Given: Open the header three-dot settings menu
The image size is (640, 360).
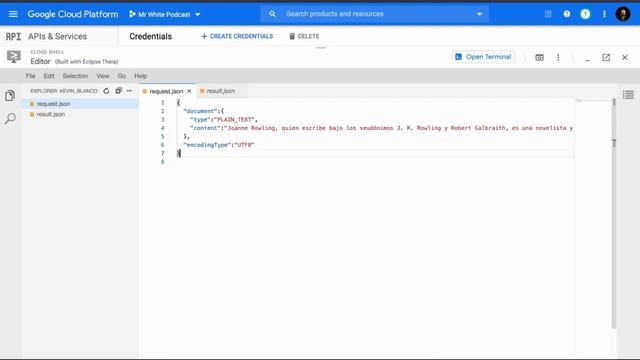Looking at the screenshot, I should (604, 14).
